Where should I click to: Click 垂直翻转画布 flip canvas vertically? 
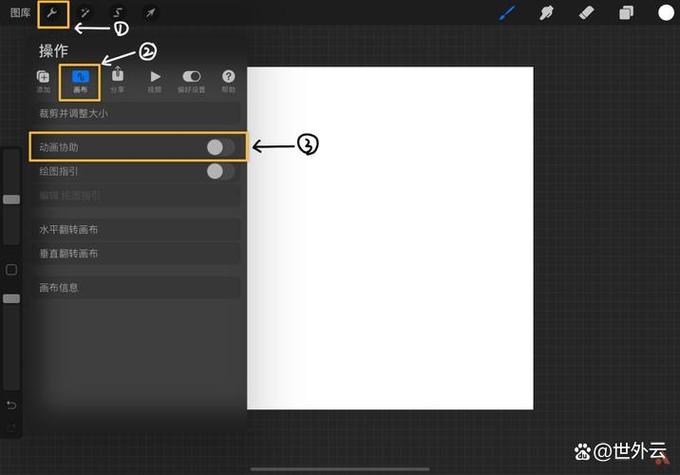coord(137,253)
